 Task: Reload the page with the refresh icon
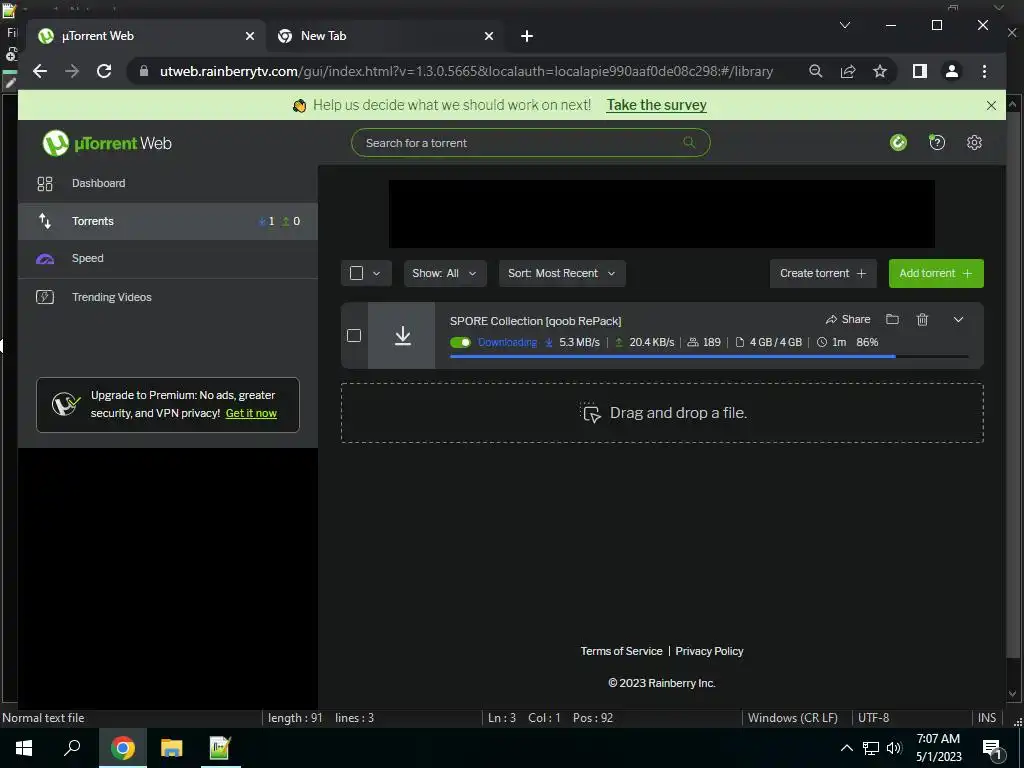104,71
